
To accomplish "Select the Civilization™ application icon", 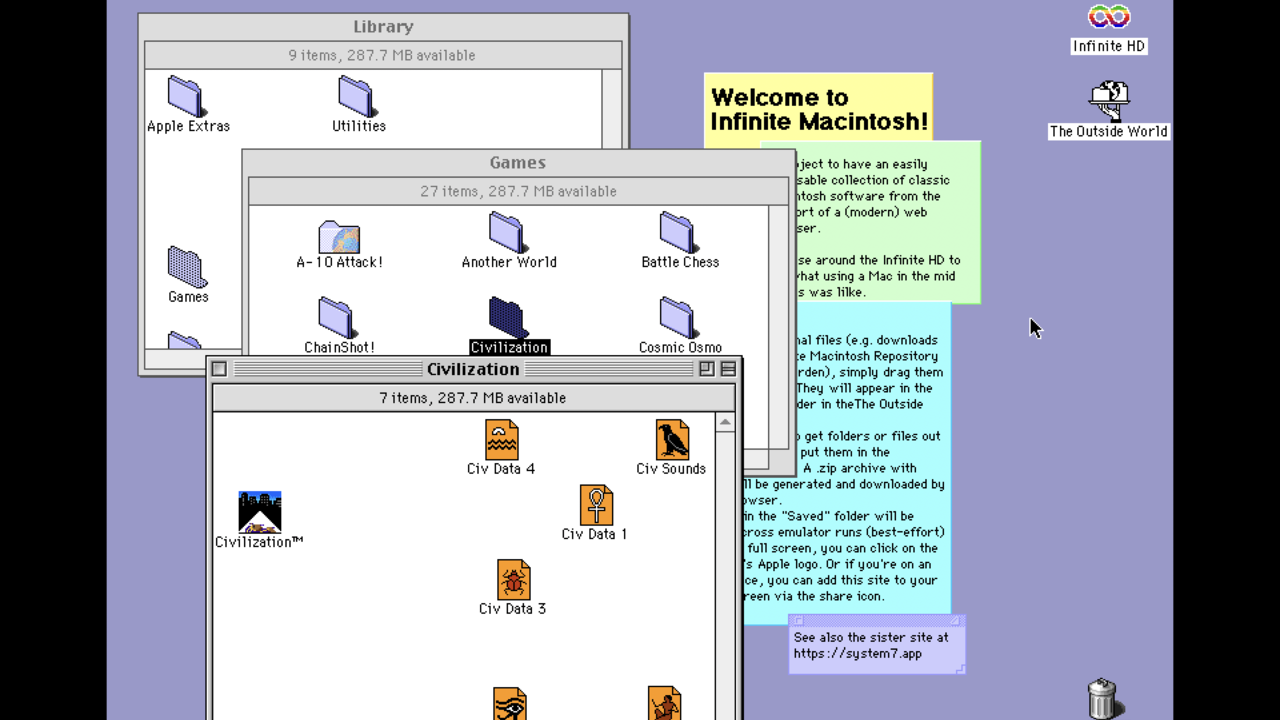I will (x=260, y=512).
